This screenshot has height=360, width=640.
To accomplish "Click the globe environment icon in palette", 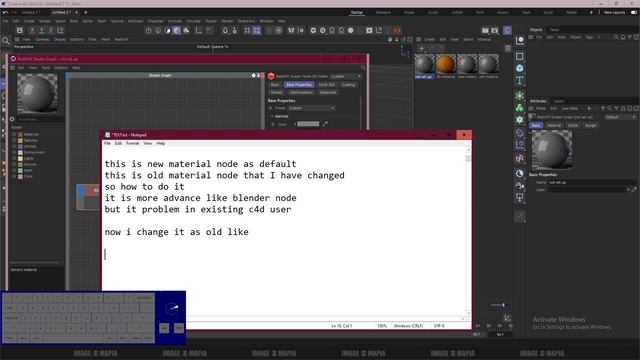I will coord(520,173).
